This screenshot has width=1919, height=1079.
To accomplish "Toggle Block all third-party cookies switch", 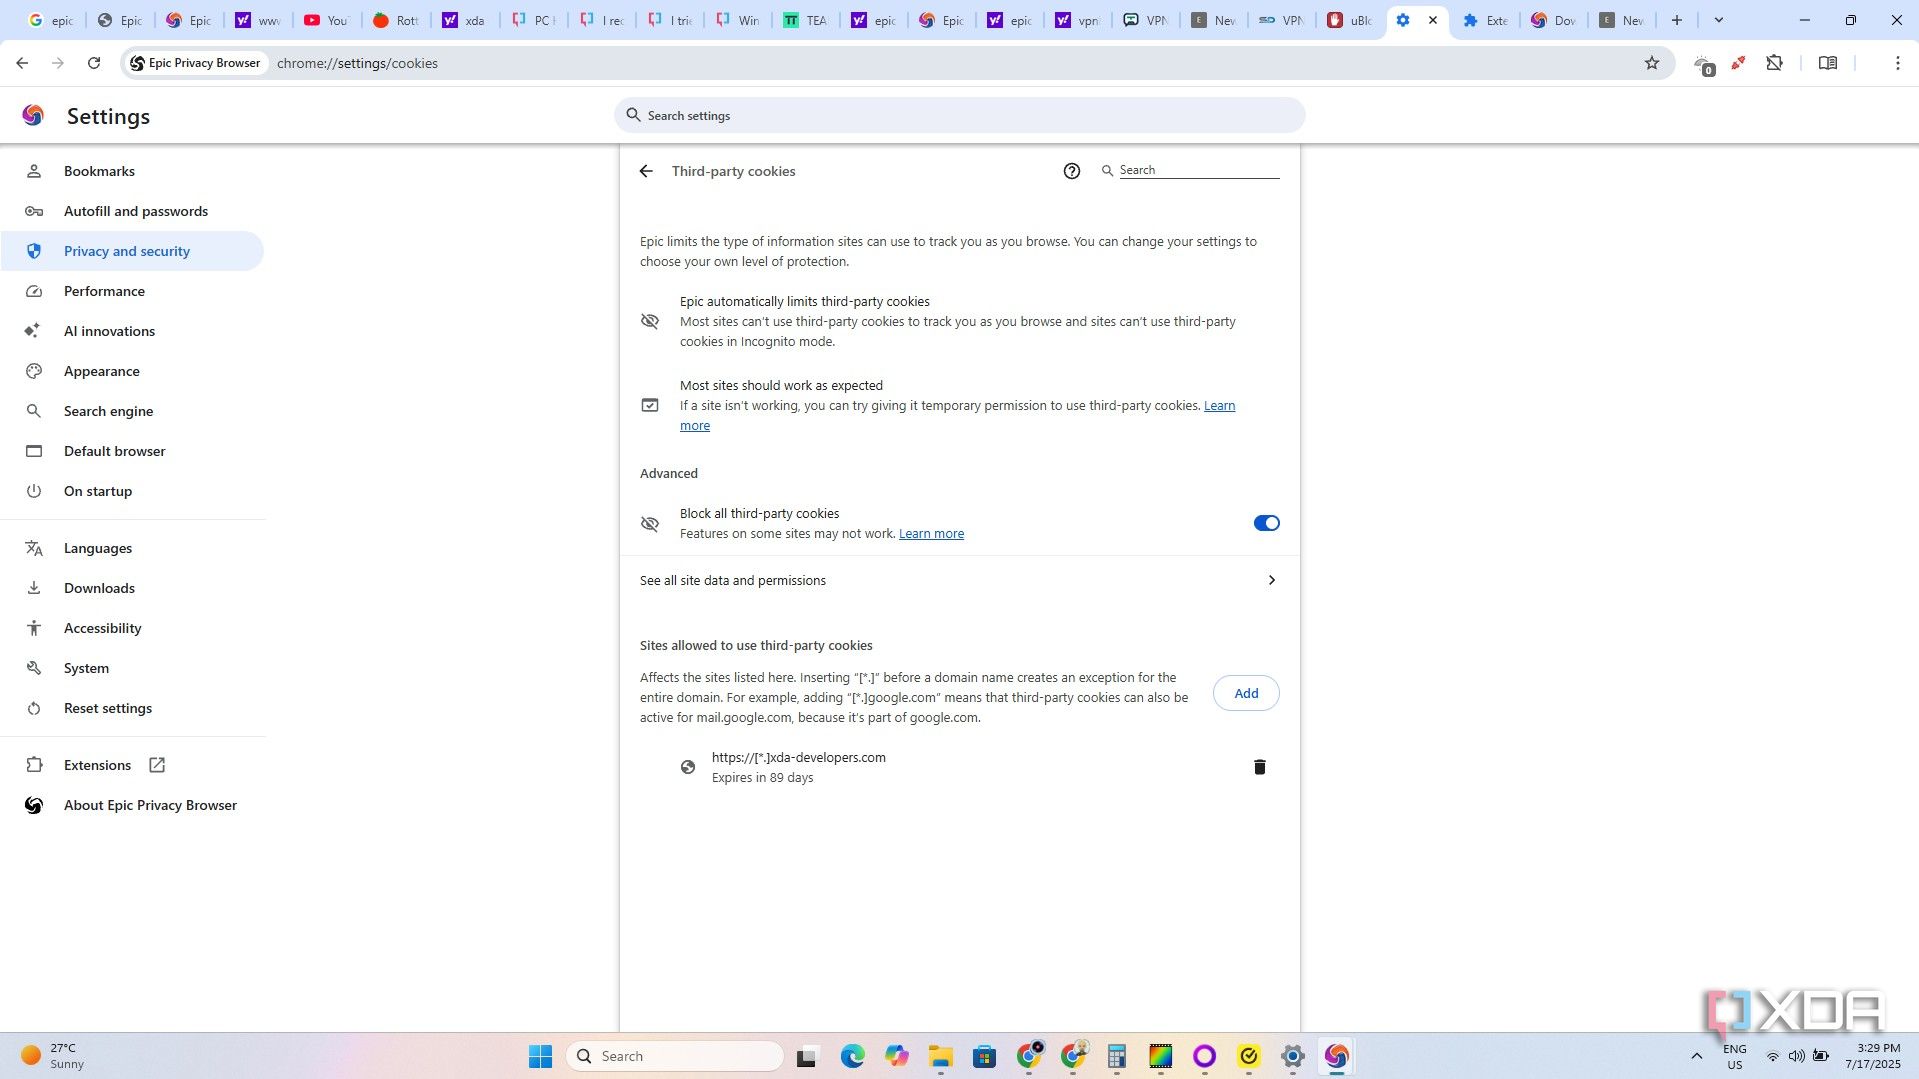I will 1266,523.
